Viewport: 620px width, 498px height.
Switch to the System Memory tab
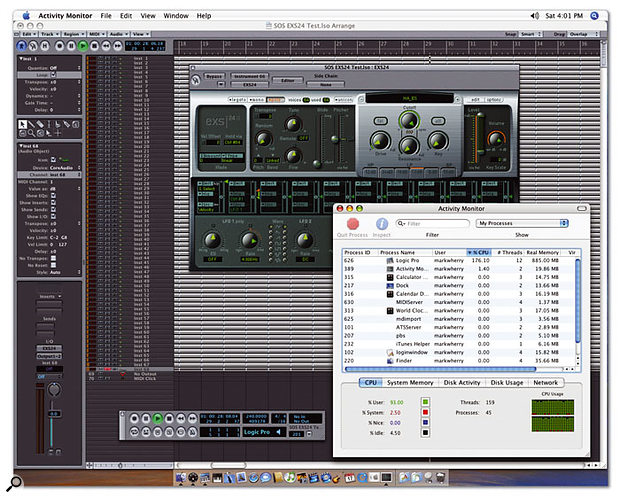(410, 382)
